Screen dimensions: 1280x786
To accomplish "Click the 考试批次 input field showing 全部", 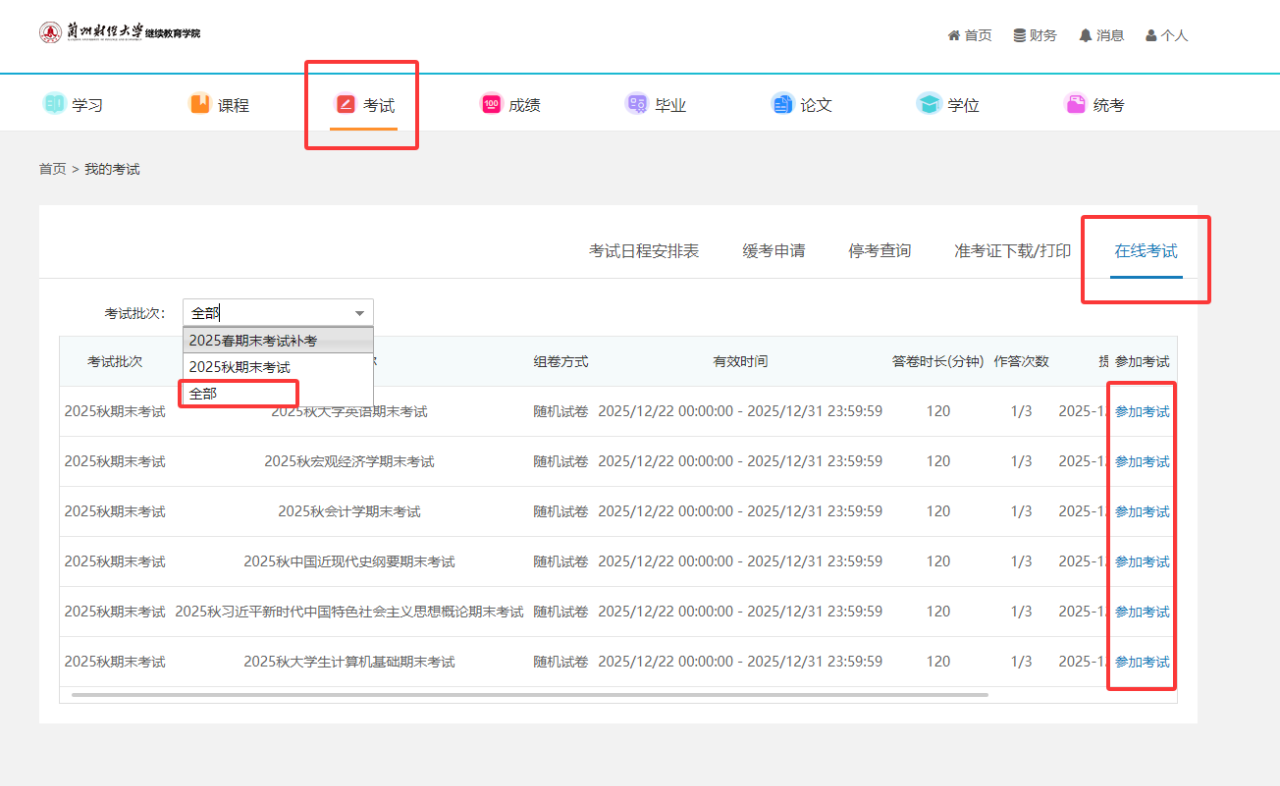I will (x=265, y=313).
